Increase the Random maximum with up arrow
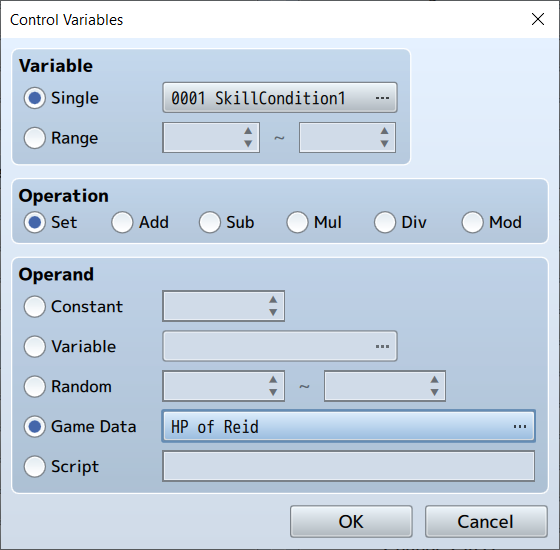This screenshot has height=550, width=560. click(434, 380)
